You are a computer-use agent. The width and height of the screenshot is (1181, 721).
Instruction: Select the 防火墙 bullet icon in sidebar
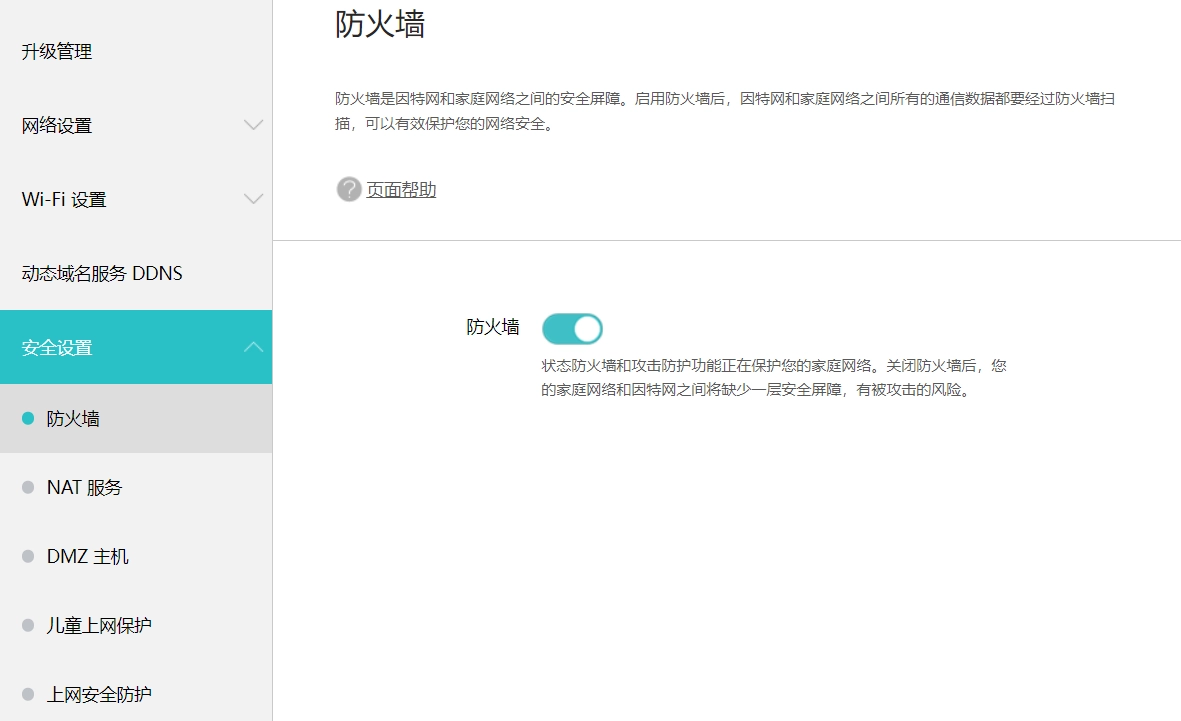pos(27,418)
